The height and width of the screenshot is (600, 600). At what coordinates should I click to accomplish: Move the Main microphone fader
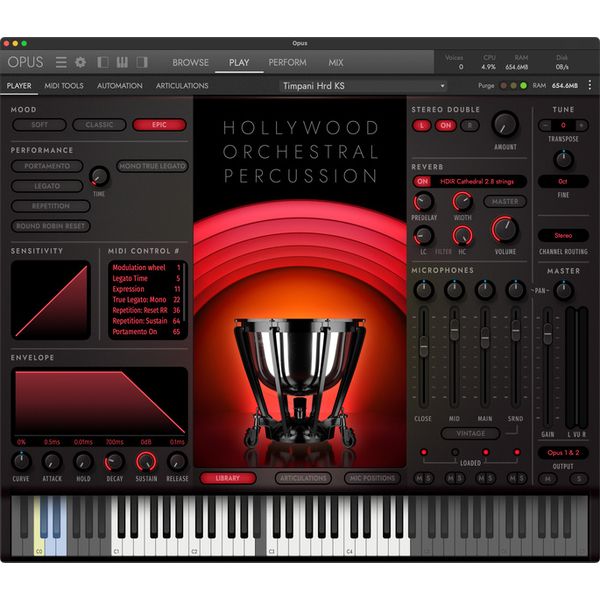[x=485, y=338]
